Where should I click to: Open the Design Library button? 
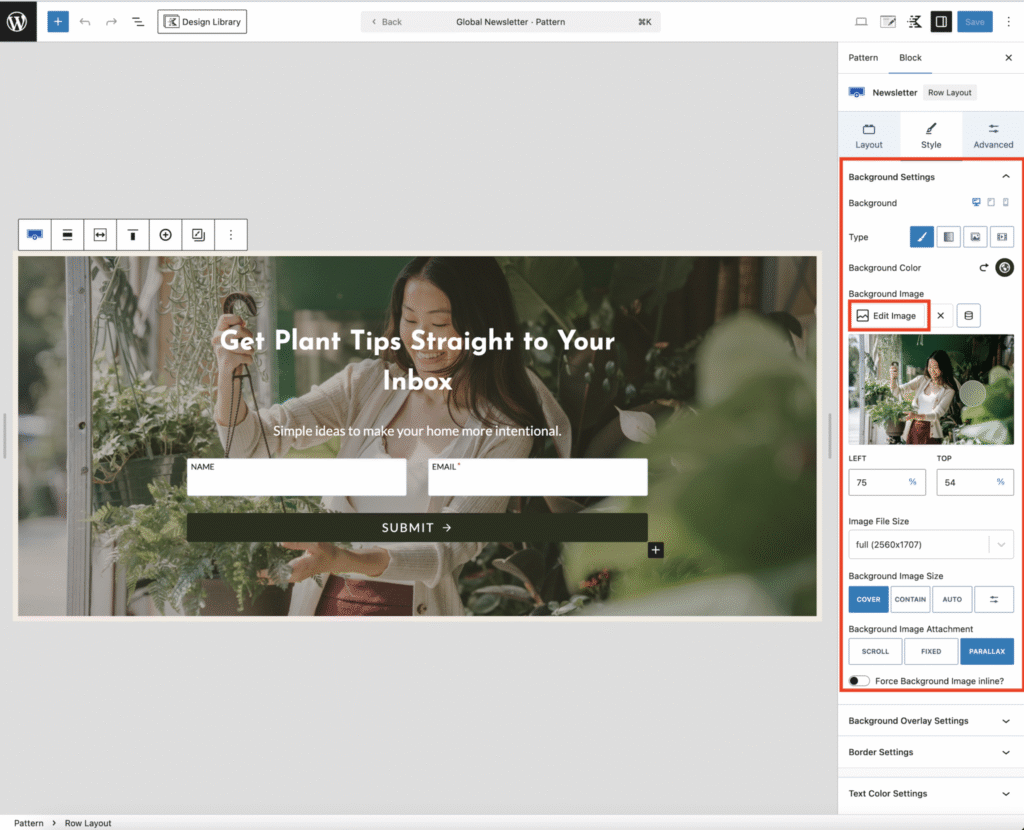(202, 21)
